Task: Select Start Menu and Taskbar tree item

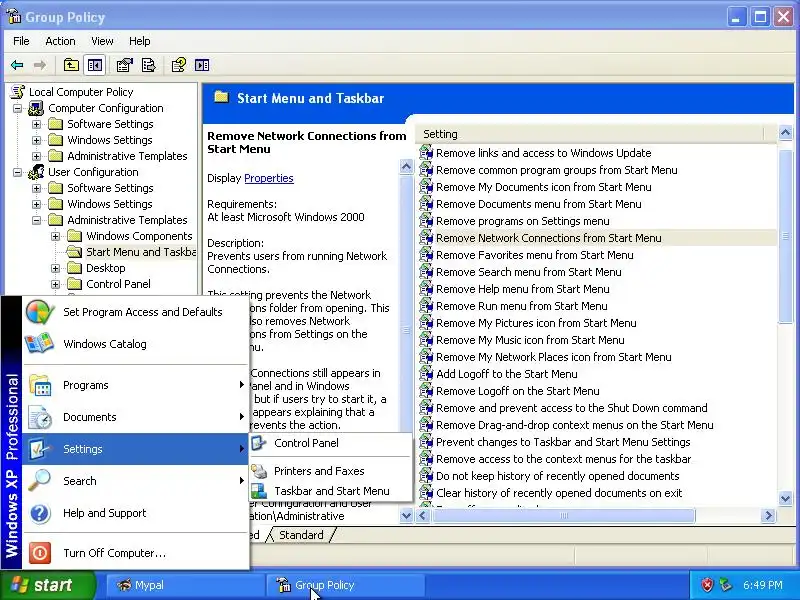Action: coord(141,252)
